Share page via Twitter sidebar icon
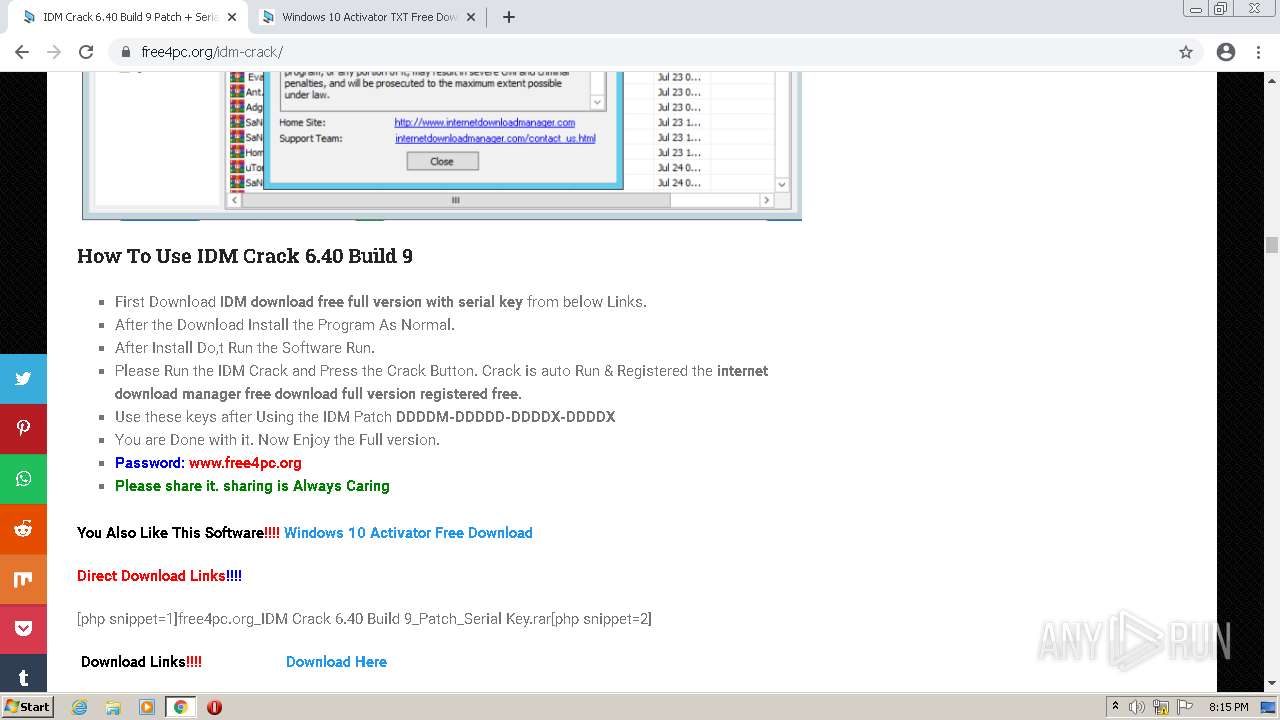Viewport: 1280px width, 720px height. coord(23,379)
